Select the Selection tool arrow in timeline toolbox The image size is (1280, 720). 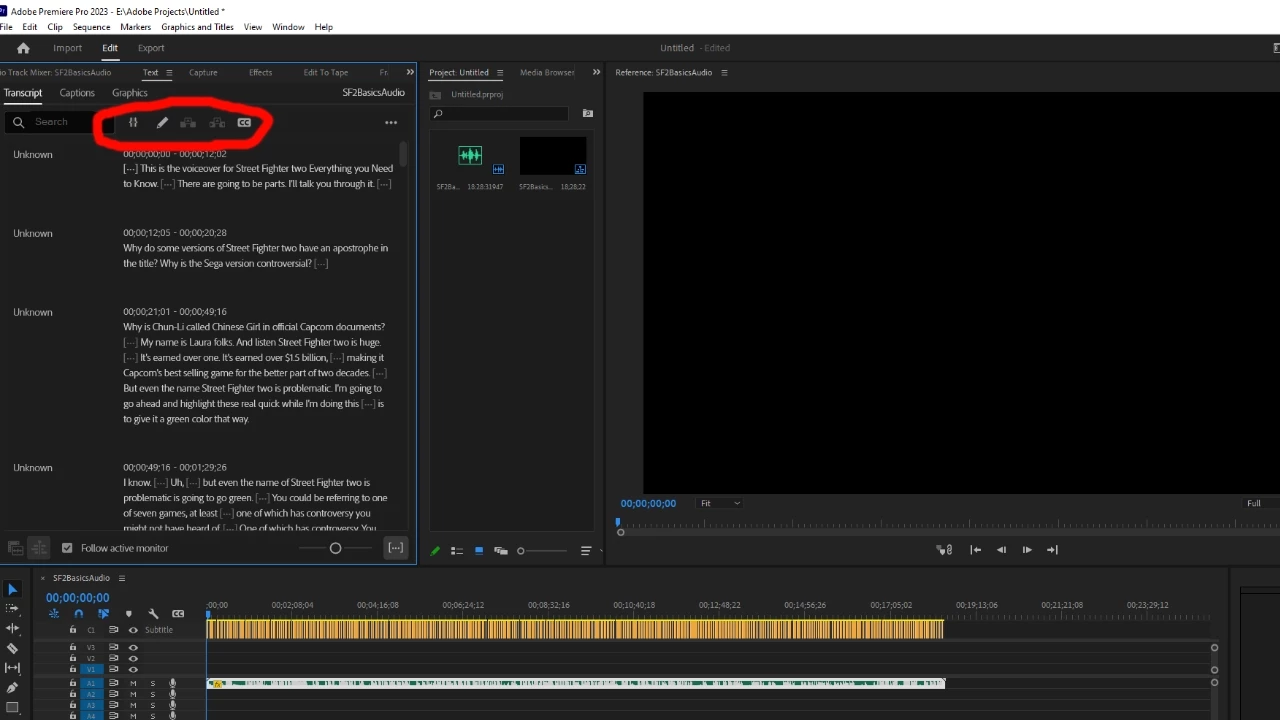tap(12, 590)
